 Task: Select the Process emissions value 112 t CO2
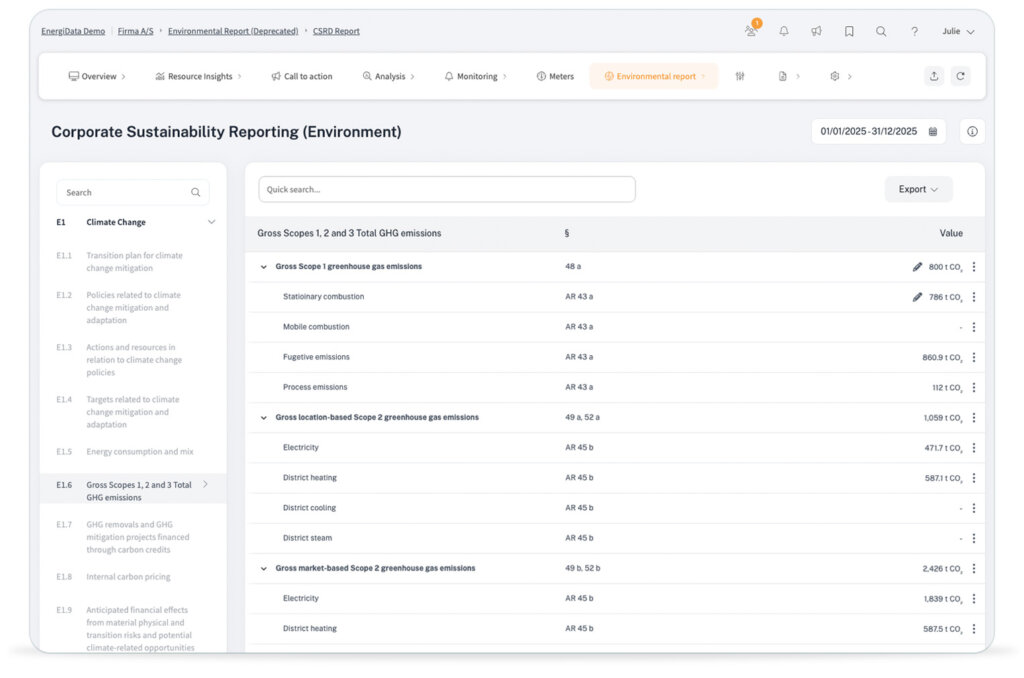(x=948, y=387)
